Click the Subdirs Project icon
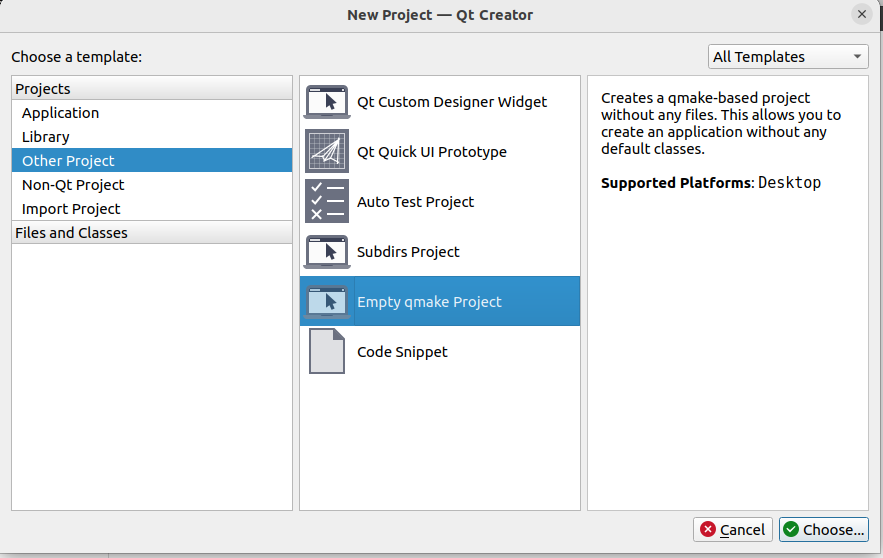 (327, 252)
